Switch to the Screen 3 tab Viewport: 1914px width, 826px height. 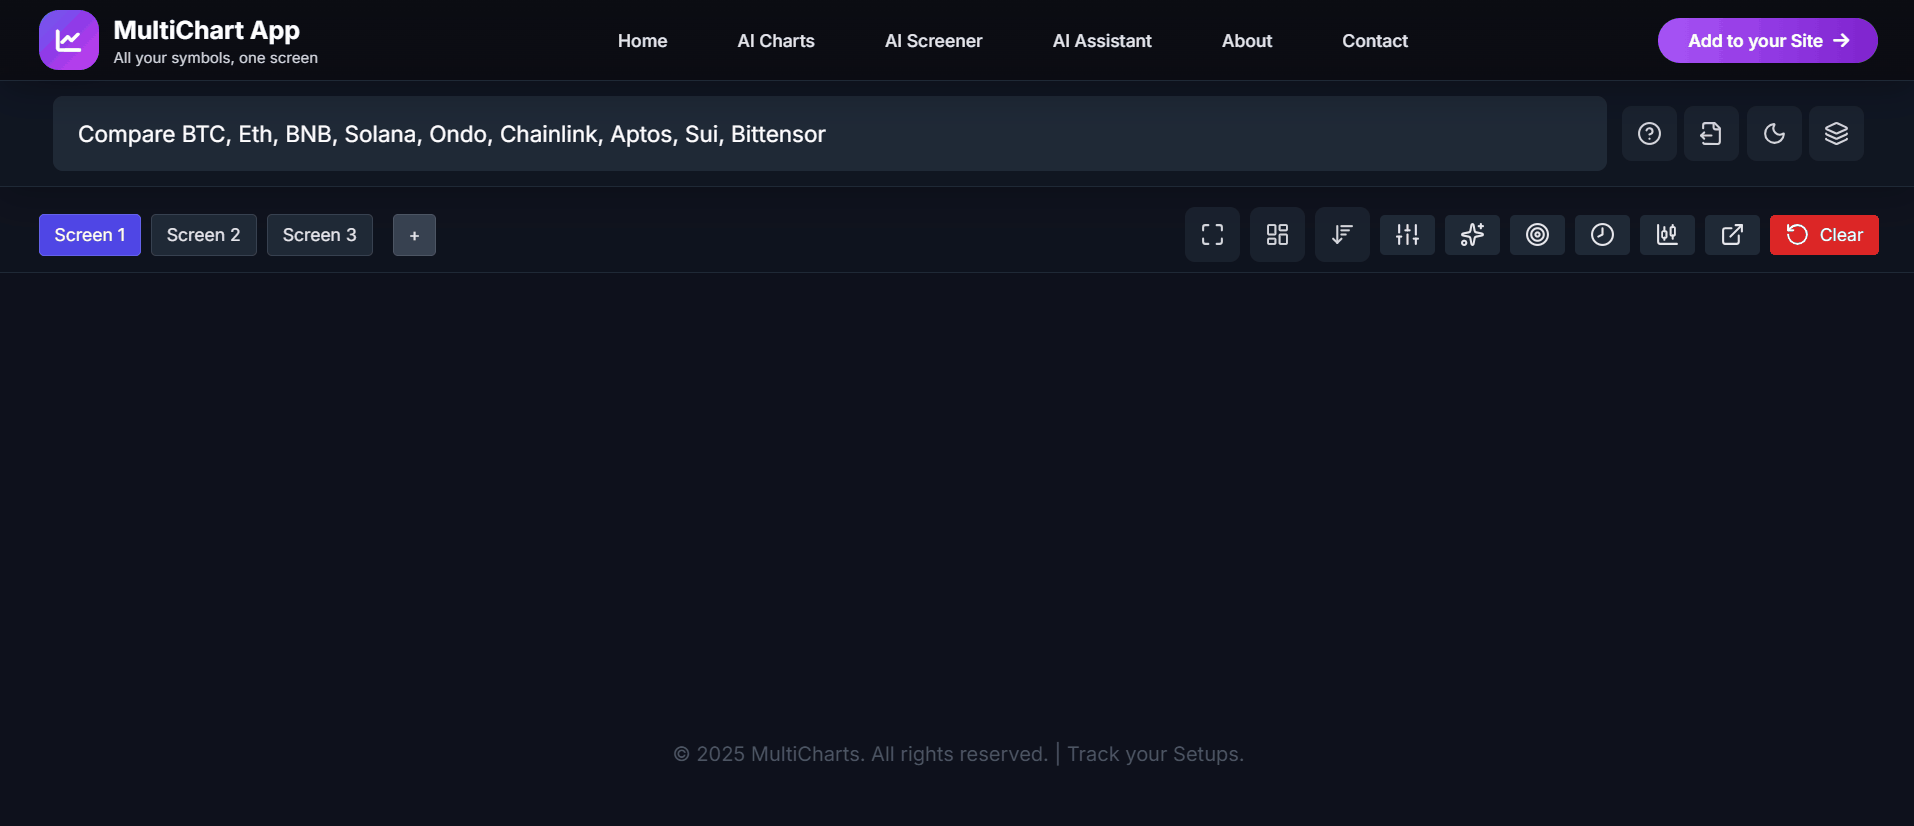pos(319,235)
